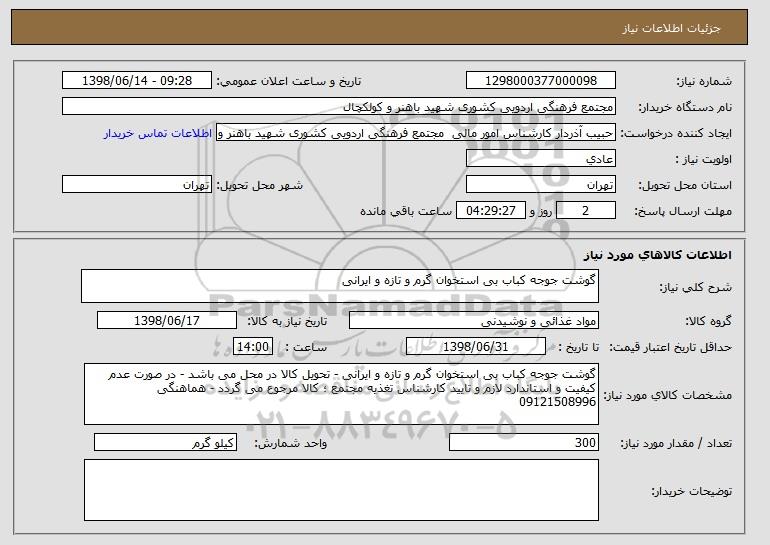770x545 pixels.
Task: Click the price validity date field 1398/06/31
Action: pos(476,347)
